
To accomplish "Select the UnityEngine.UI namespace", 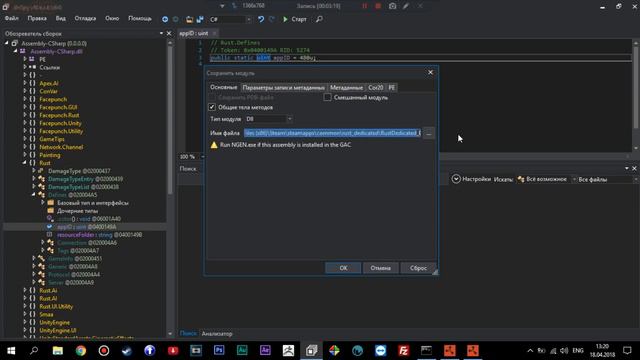I will (58, 331).
